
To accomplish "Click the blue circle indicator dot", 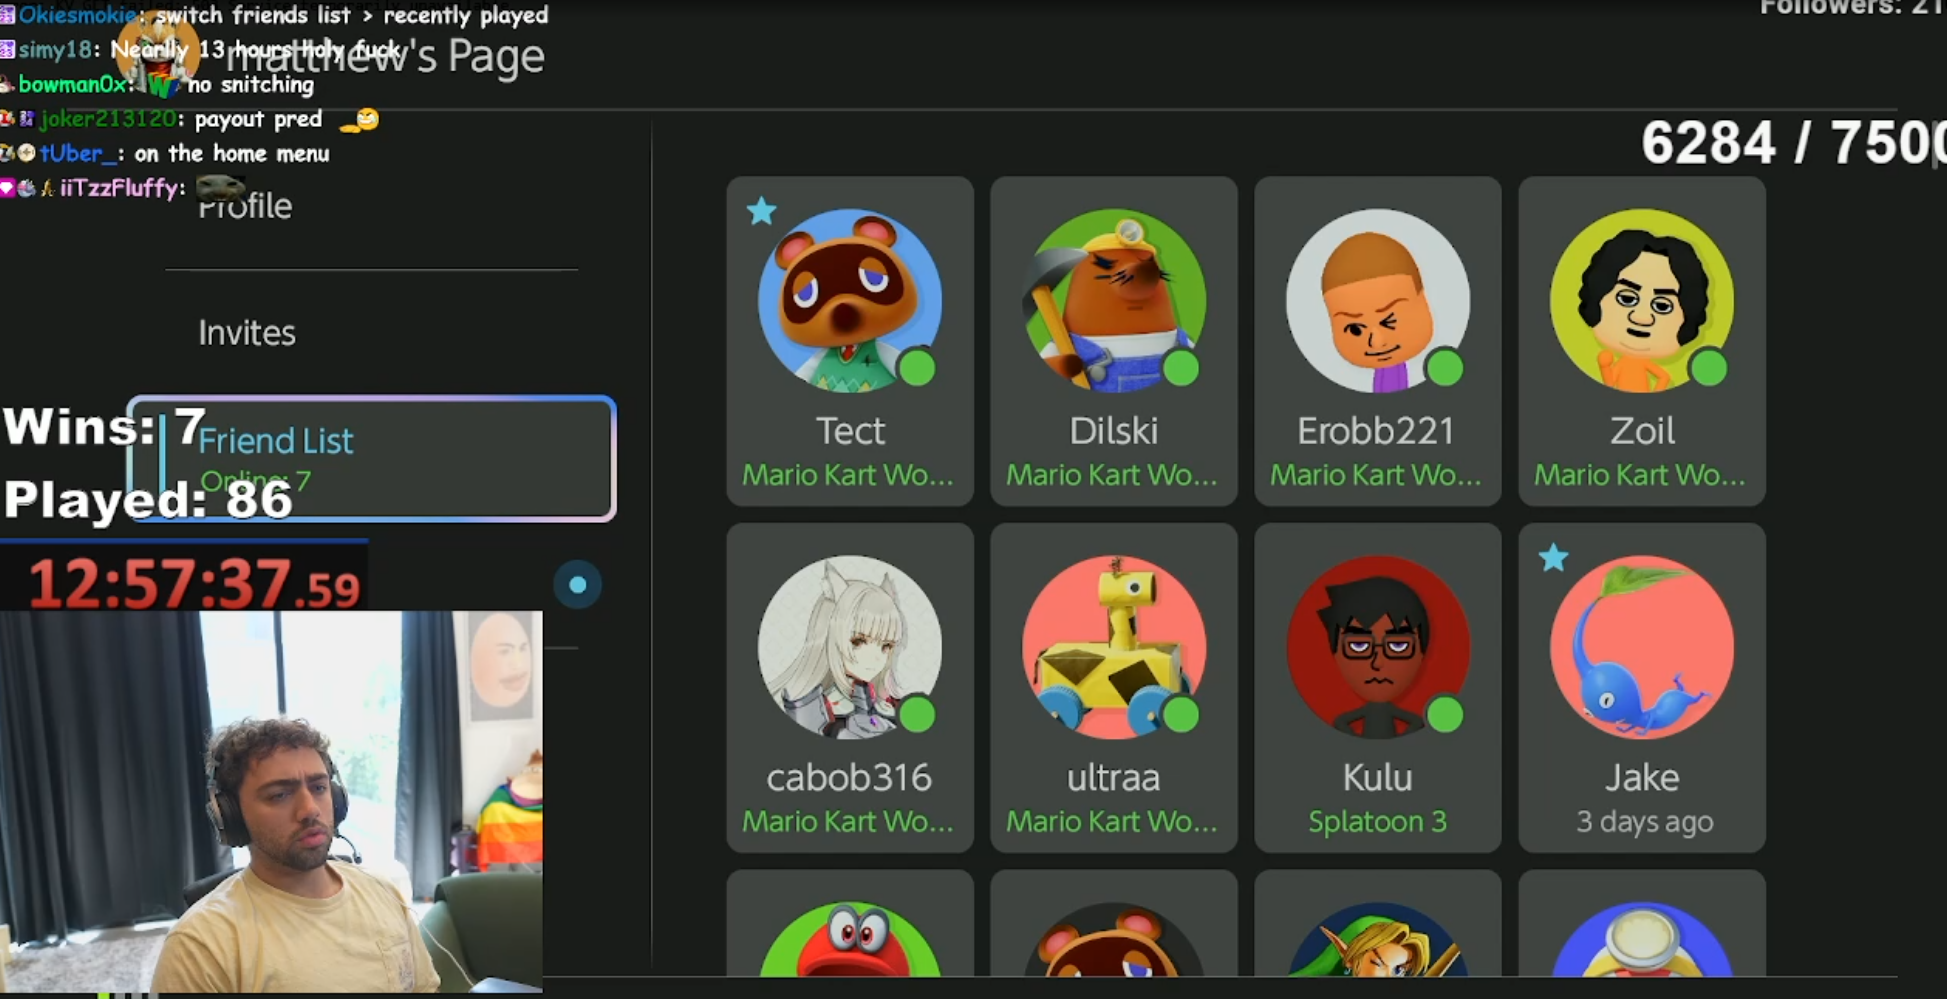I will pyautogui.click(x=577, y=585).
